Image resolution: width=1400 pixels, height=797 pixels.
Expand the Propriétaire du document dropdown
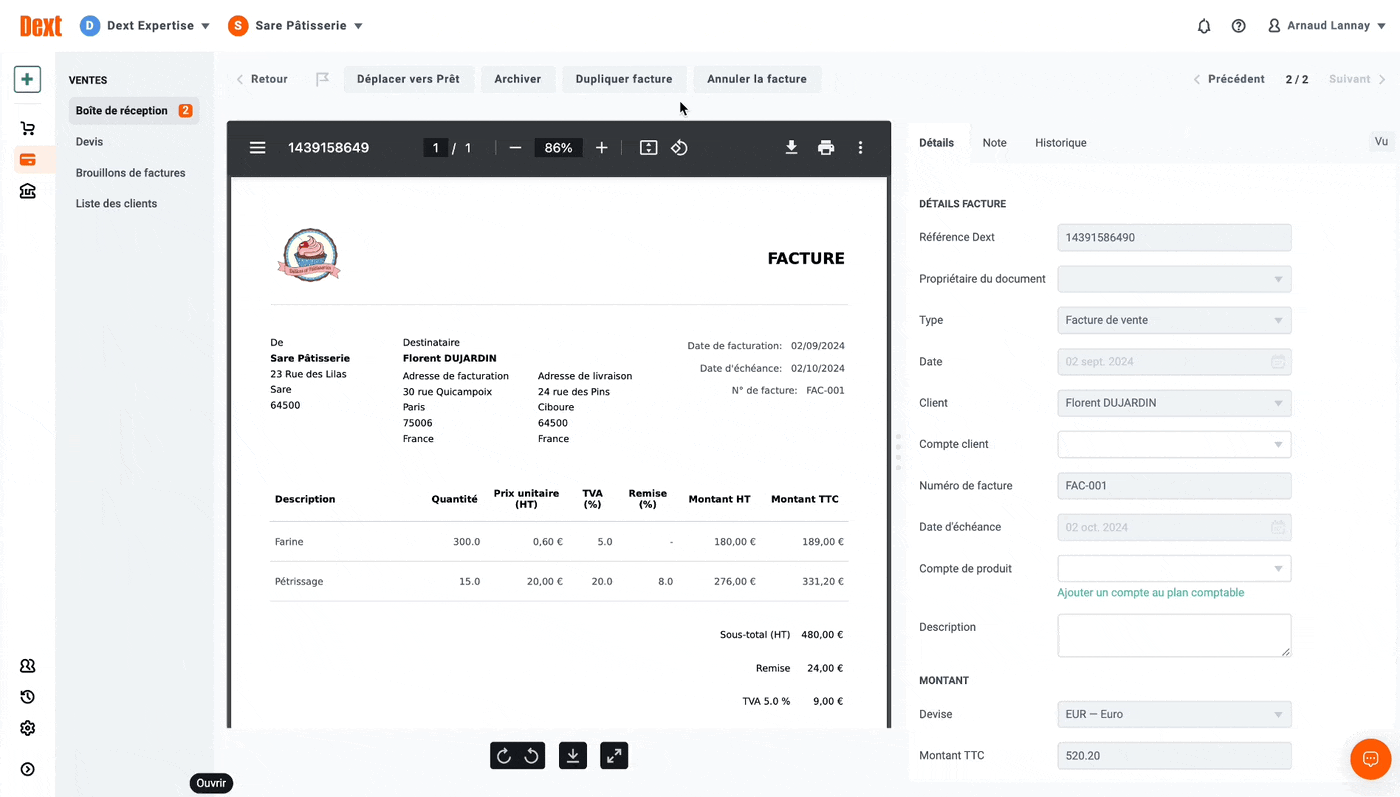click(x=1174, y=279)
